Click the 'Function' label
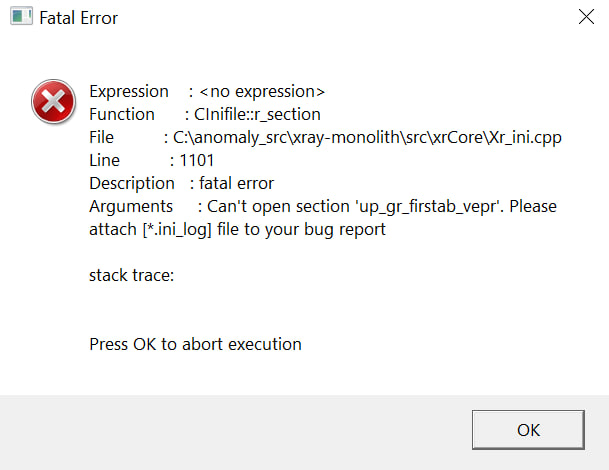The image size is (609, 470). pyautogui.click(x=122, y=114)
